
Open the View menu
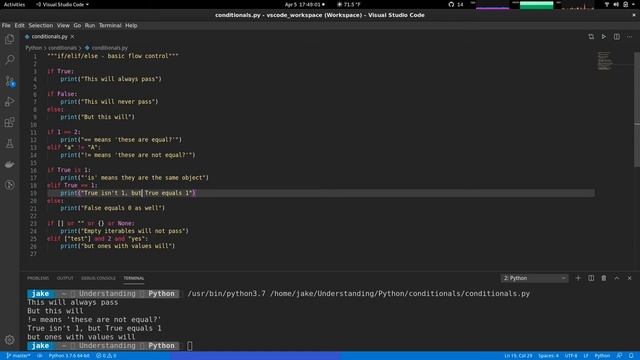pos(63,25)
